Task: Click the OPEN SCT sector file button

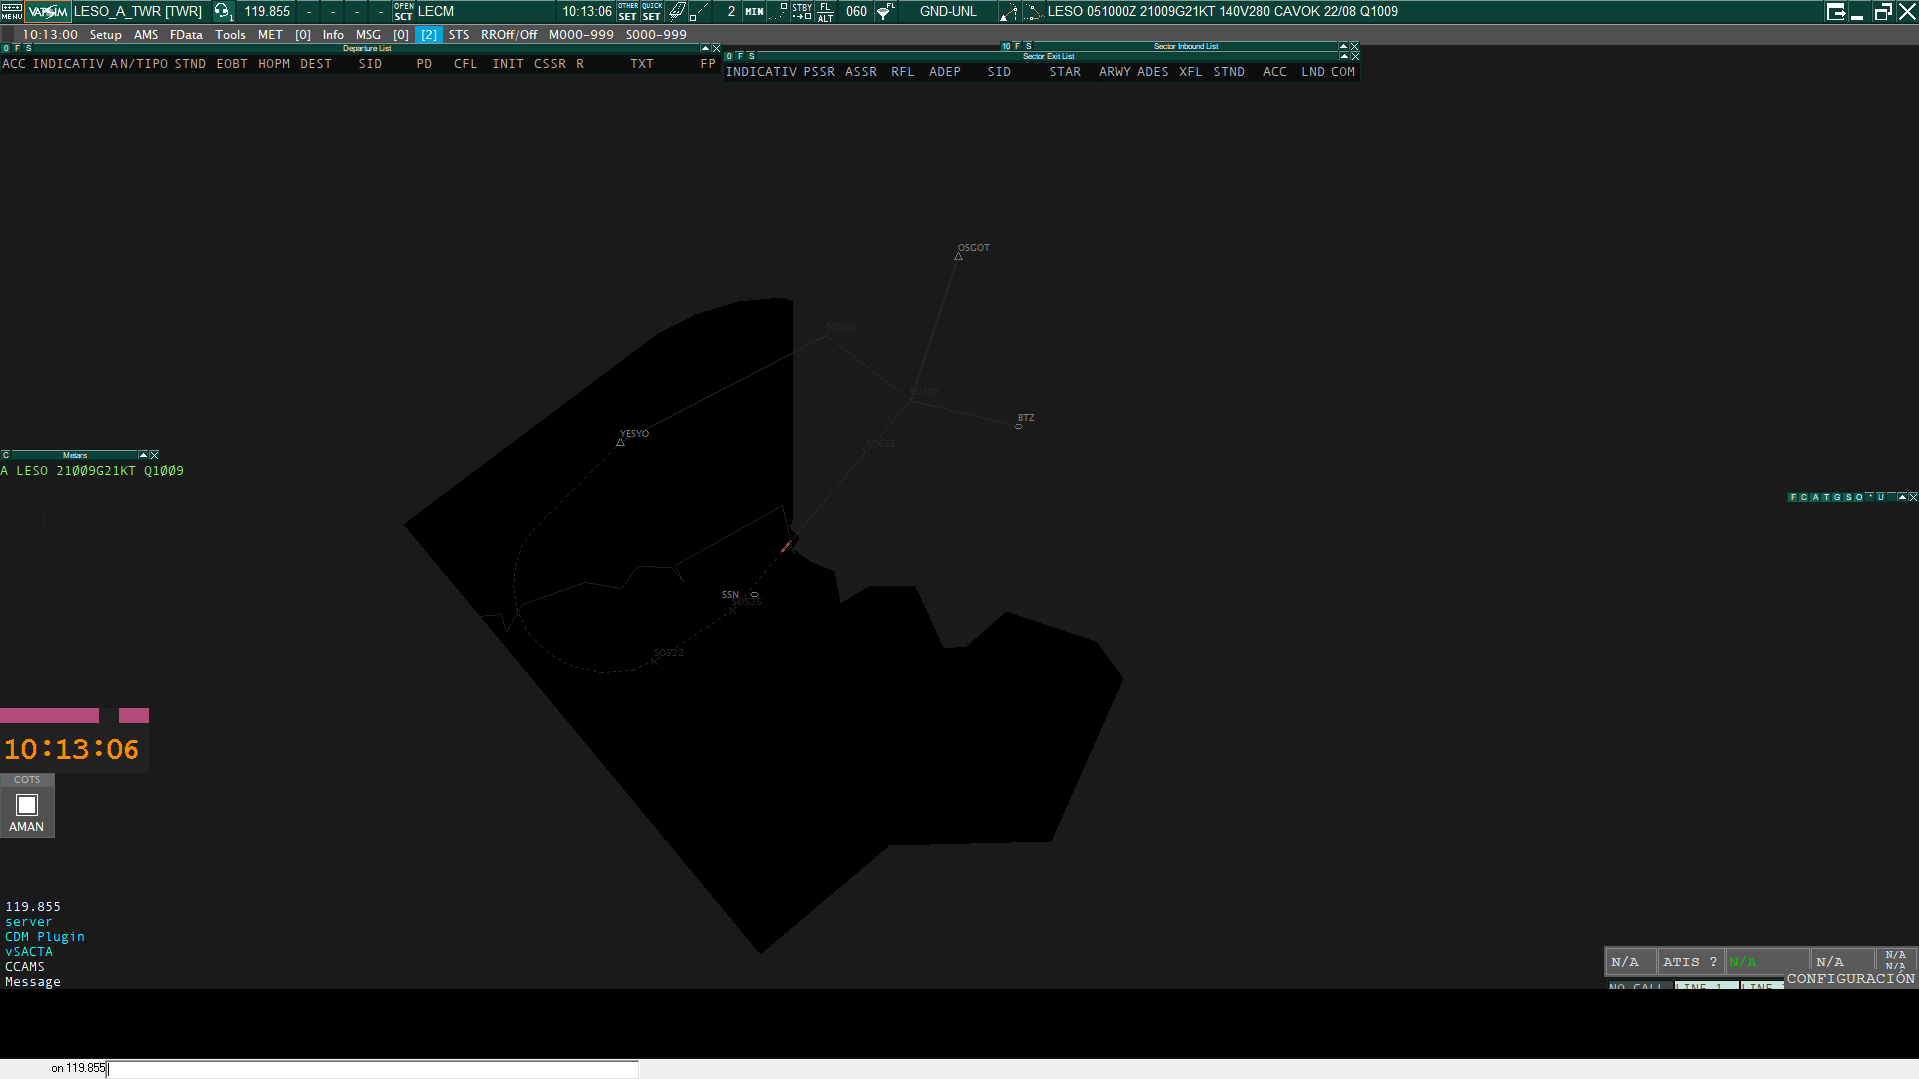Action: pyautogui.click(x=403, y=11)
